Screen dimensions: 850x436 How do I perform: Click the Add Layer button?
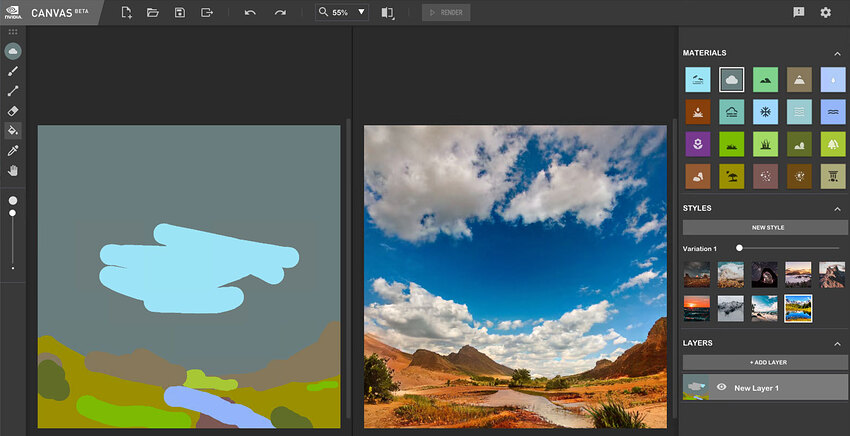pos(765,362)
